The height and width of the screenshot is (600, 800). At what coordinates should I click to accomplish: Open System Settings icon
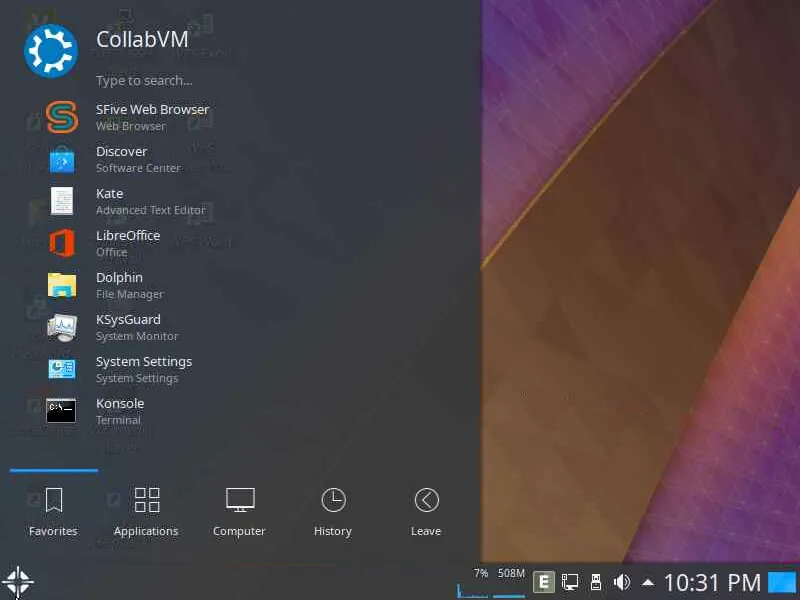click(x=62, y=369)
